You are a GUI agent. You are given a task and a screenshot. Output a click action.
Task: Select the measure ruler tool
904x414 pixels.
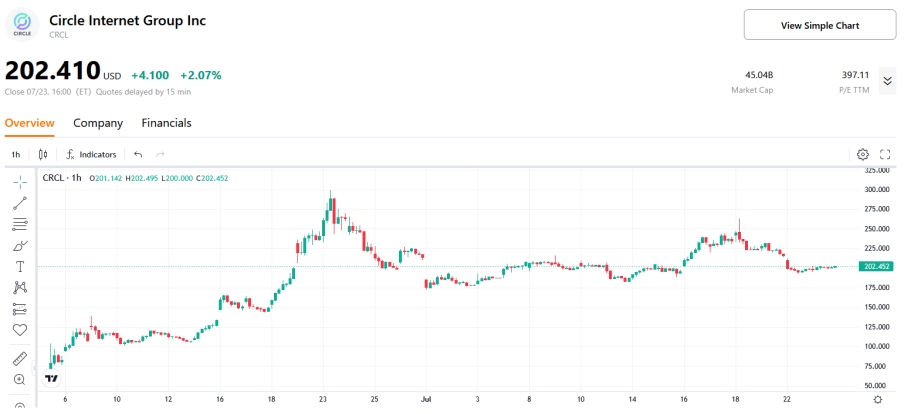20,358
